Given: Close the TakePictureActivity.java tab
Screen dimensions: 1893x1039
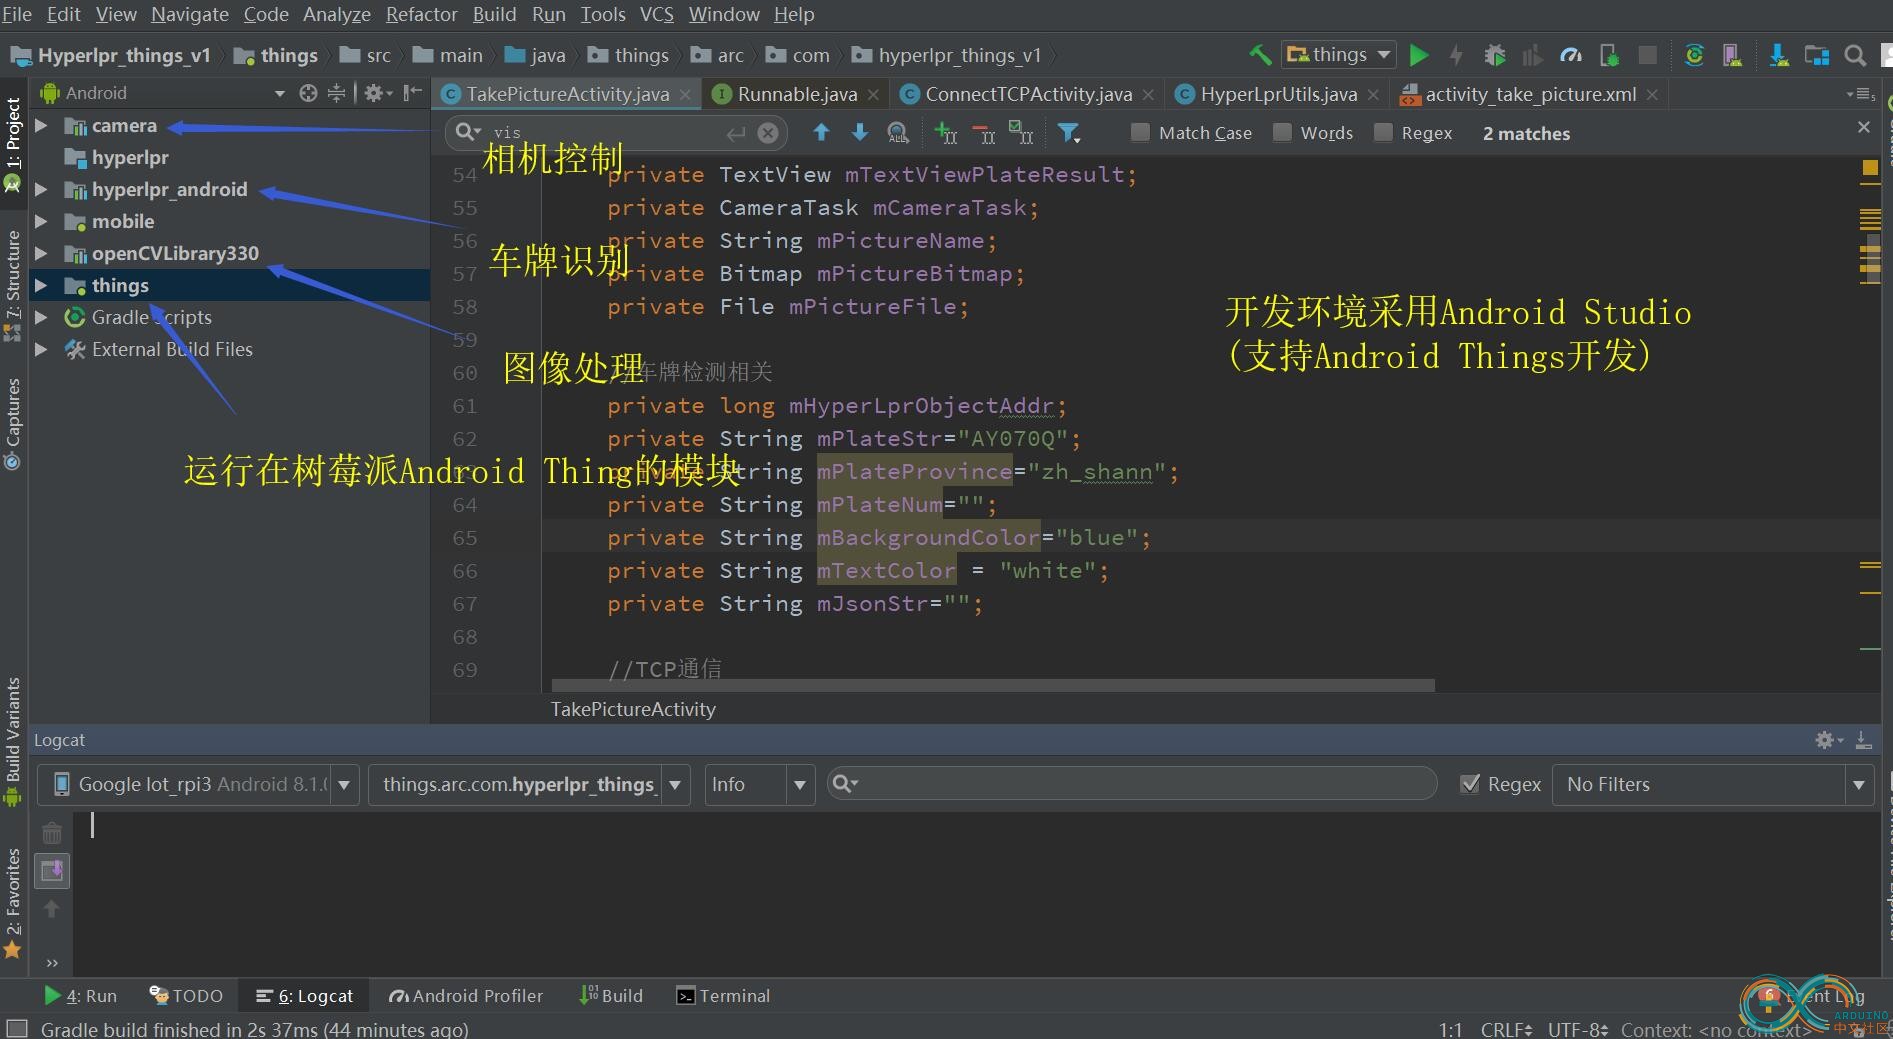Looking at the screenshot, I should [685, 95].
